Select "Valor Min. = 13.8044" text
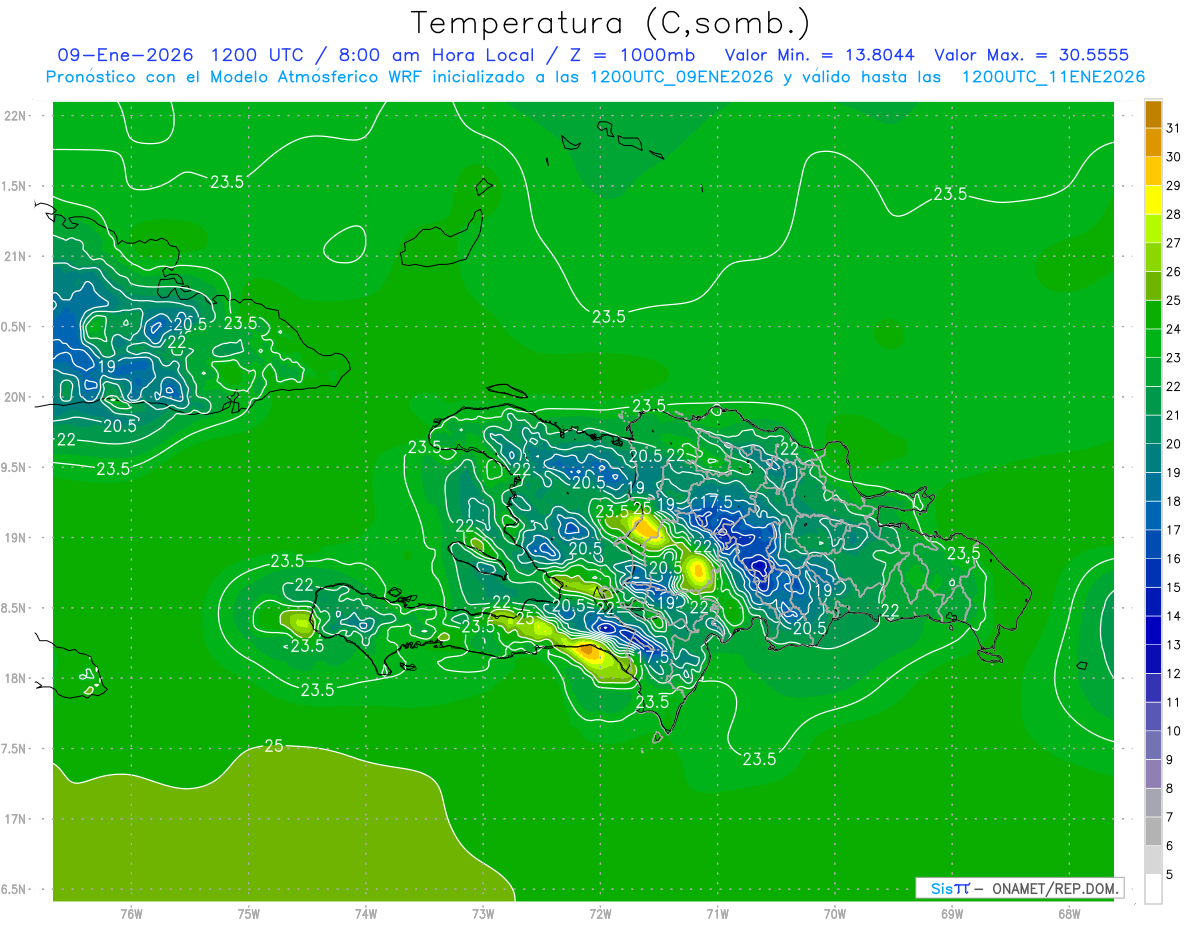 [820, 55]
